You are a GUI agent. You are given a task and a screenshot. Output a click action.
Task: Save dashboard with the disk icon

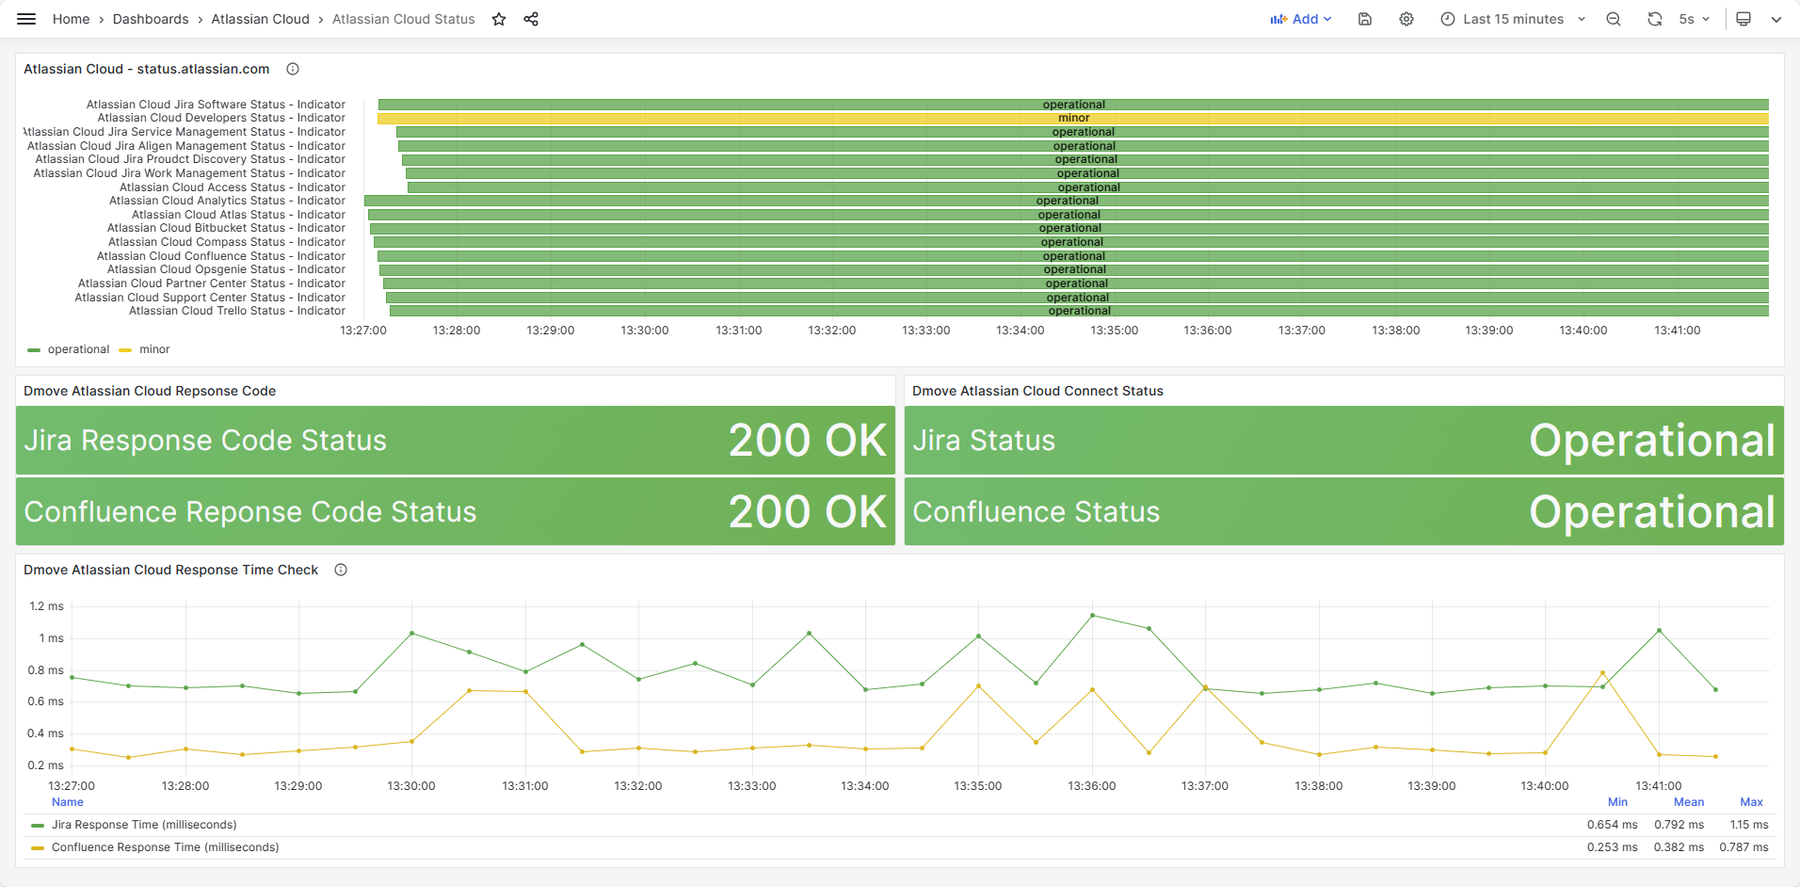tap(1365, 19)
